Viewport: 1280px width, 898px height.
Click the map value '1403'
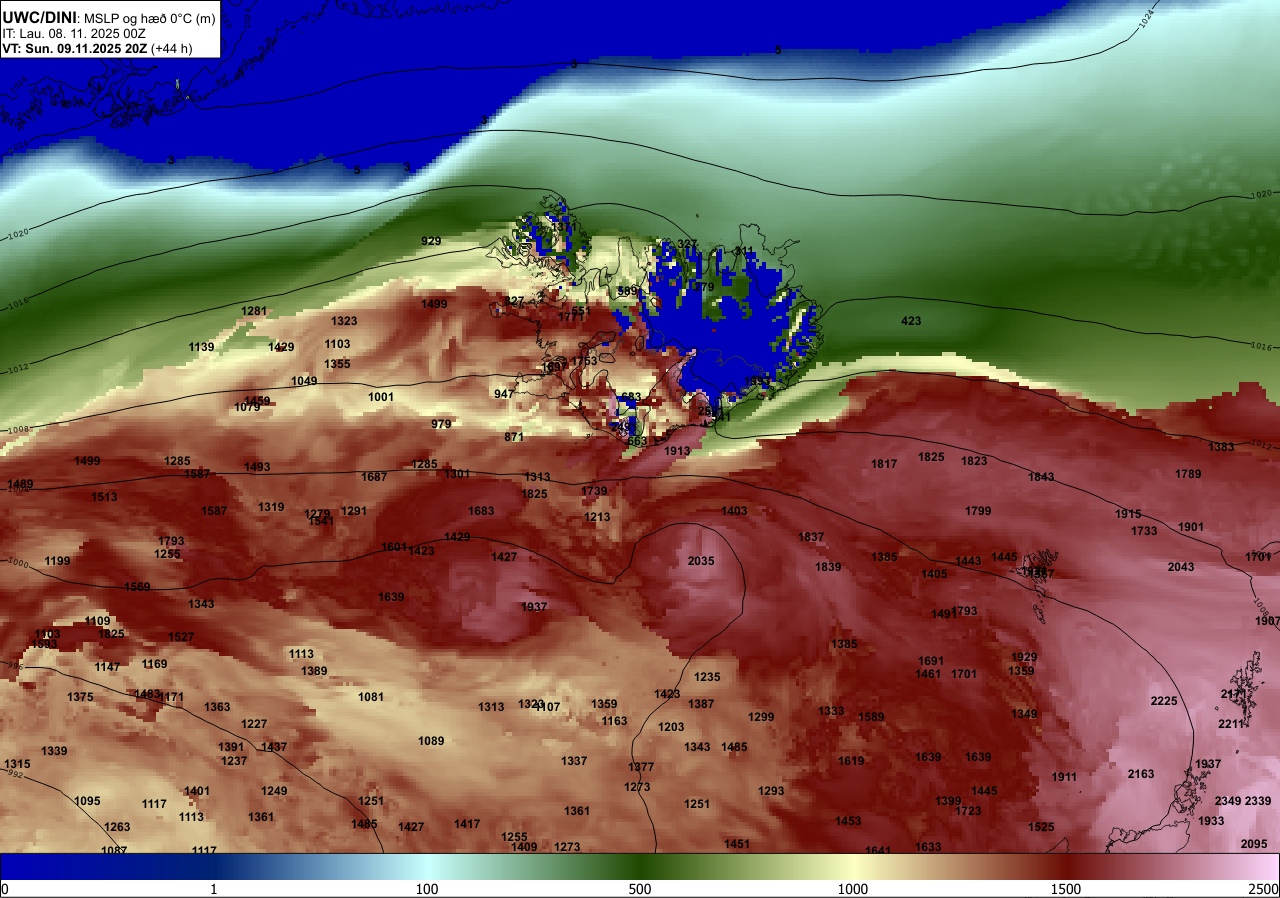pos(734,511)
